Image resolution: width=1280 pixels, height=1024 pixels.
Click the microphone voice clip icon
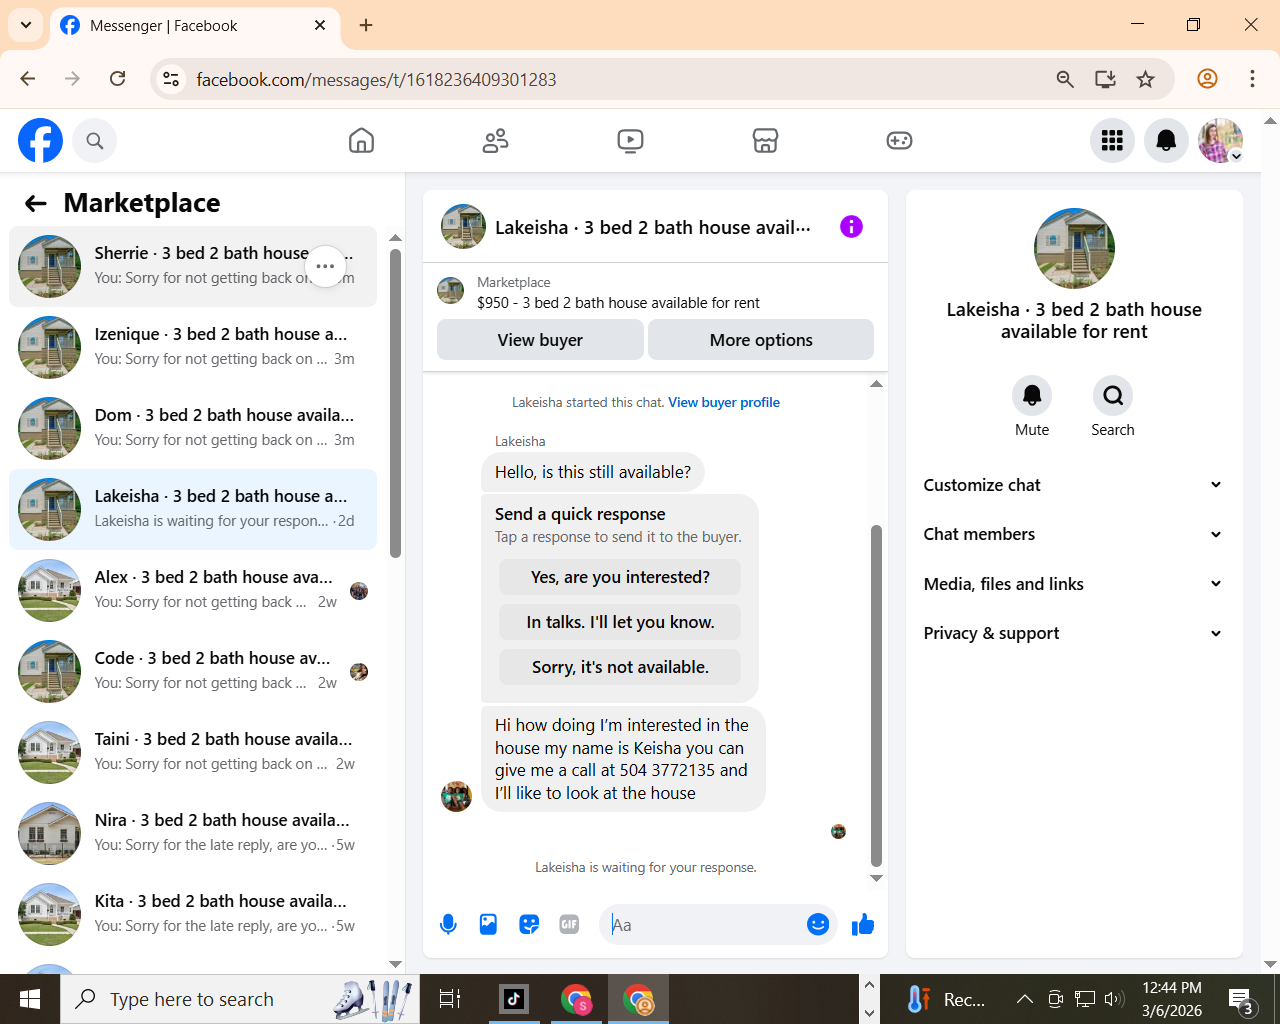click(x=448, y=925)
